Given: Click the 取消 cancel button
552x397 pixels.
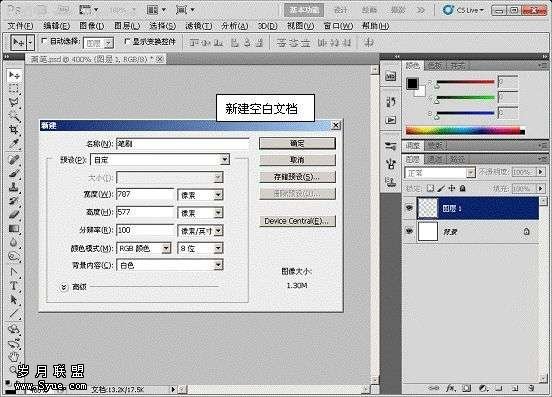Looking at the screenshot, I should tap(297, 160).
